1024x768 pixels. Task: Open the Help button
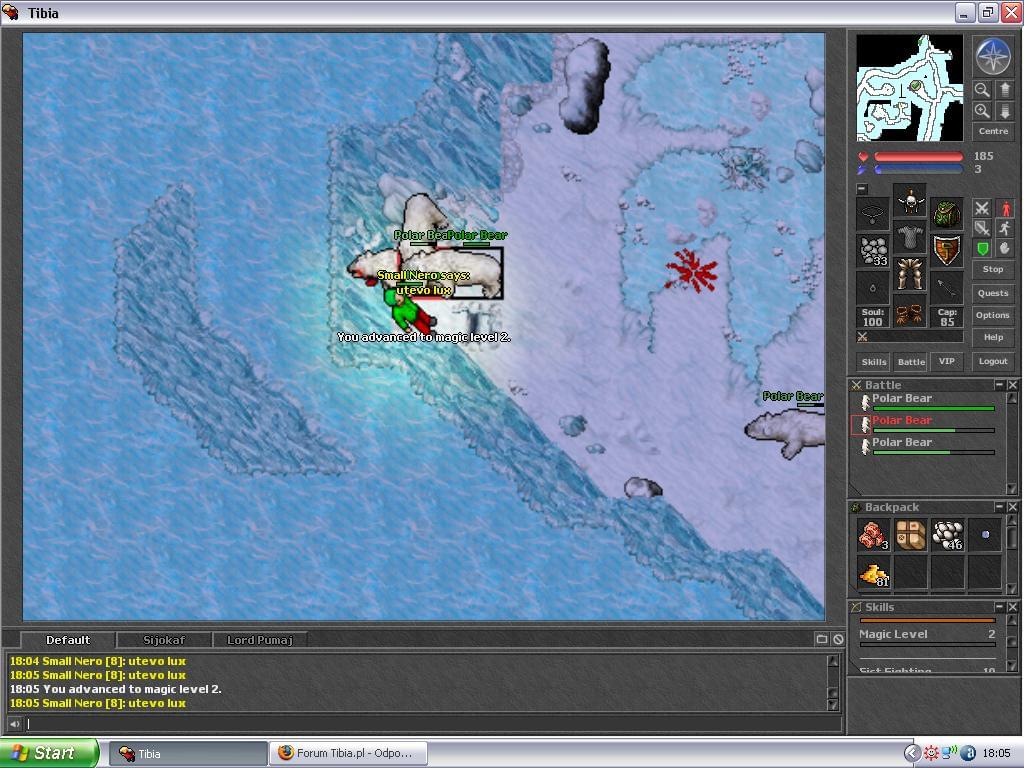pyautogui.click(x=993, y=338)
